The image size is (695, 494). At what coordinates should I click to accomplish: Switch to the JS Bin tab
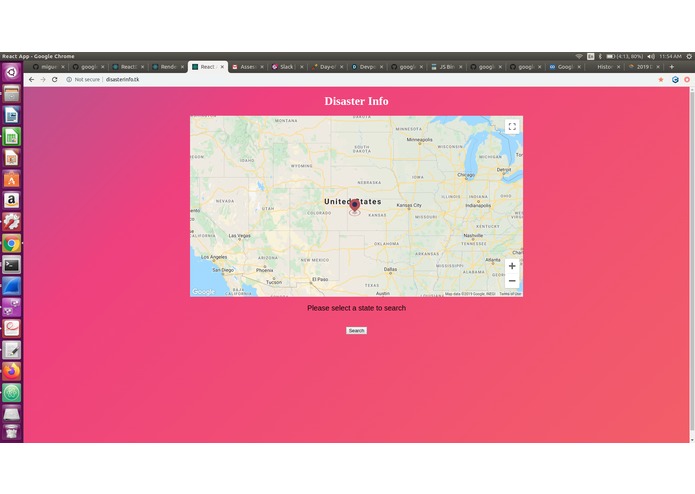[446, 67]
